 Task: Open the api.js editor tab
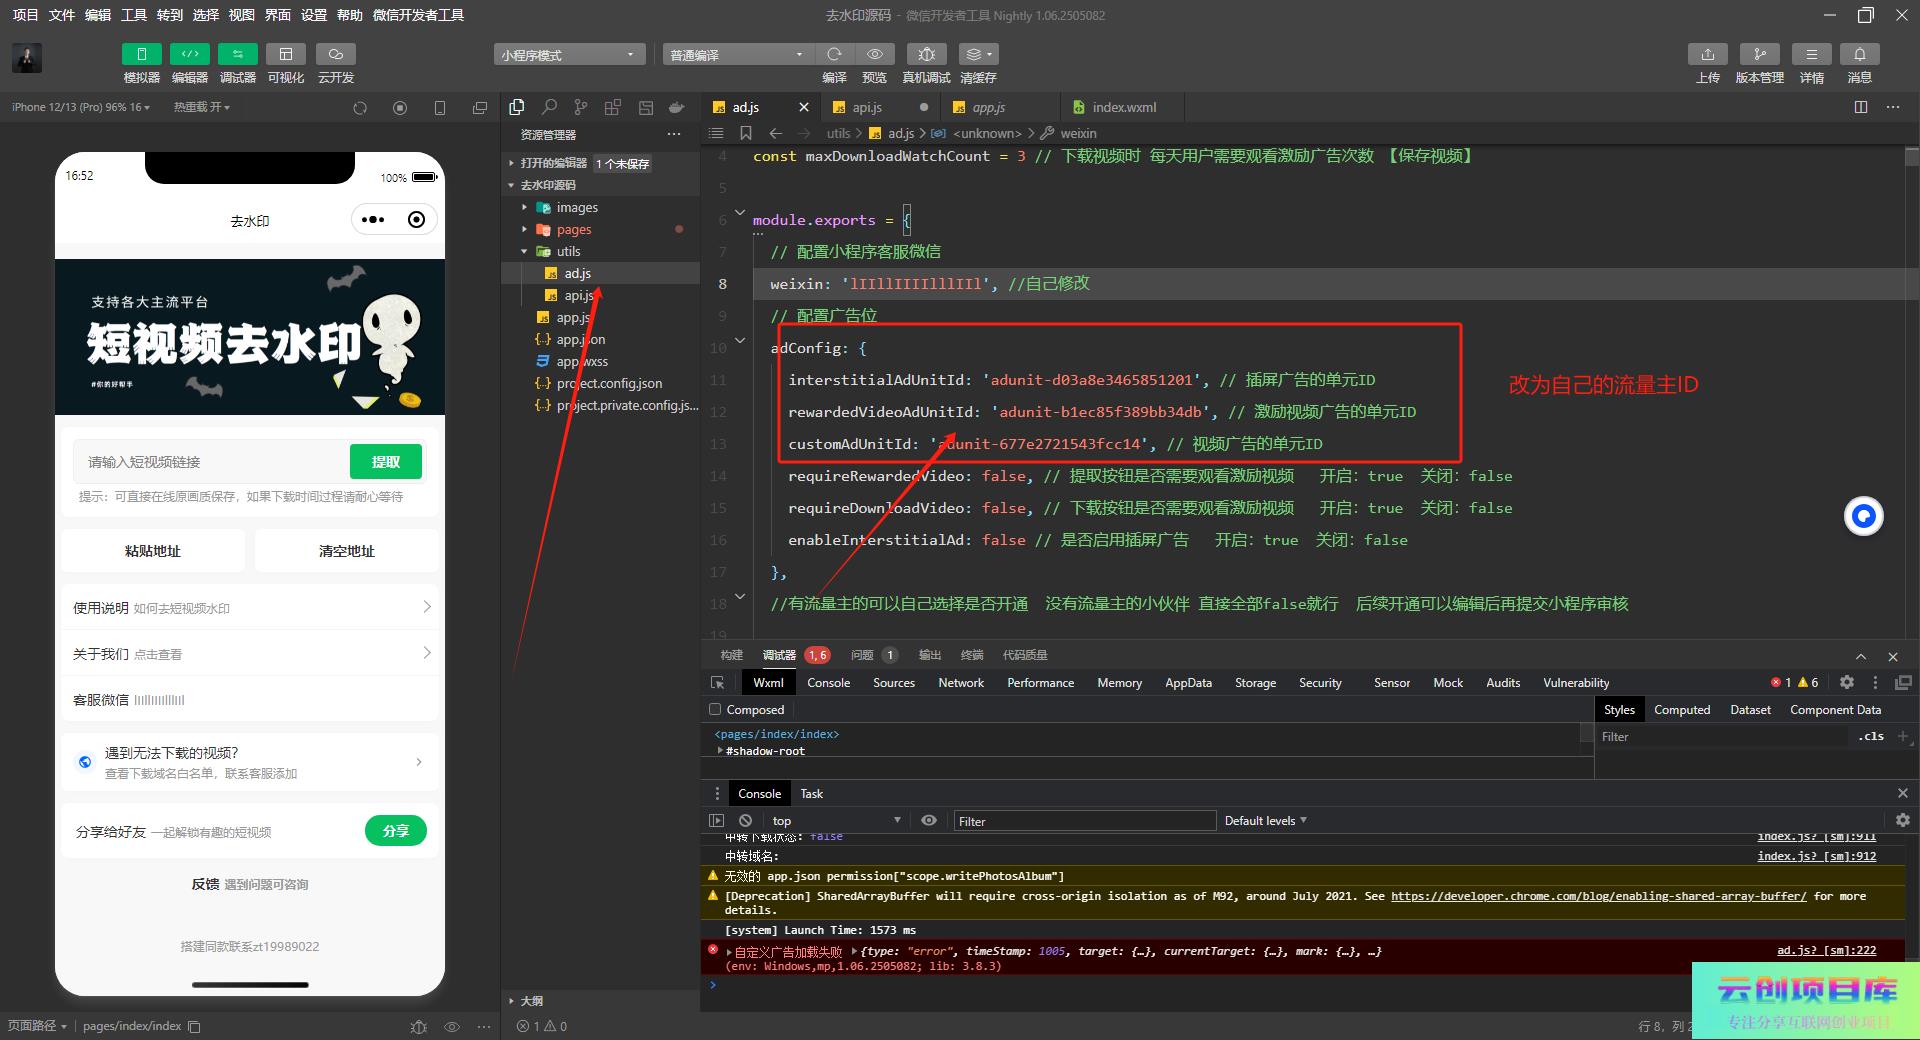[x=866, y=107]
